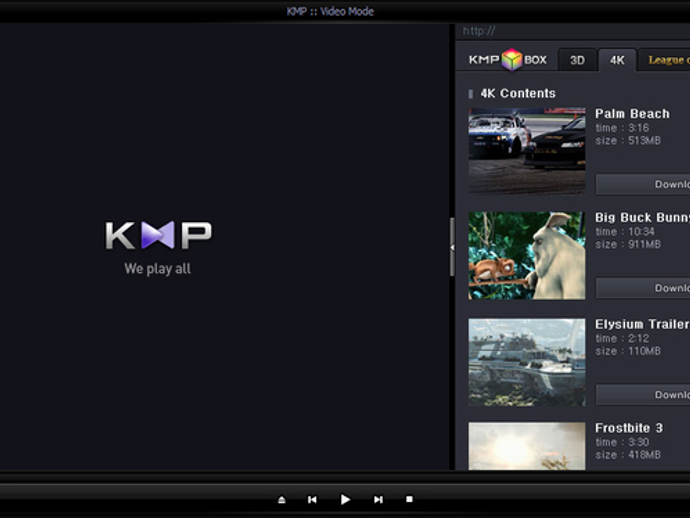
Task: Click the Elysium Trailer size 110MB text
Action: [x=628, y=351]
